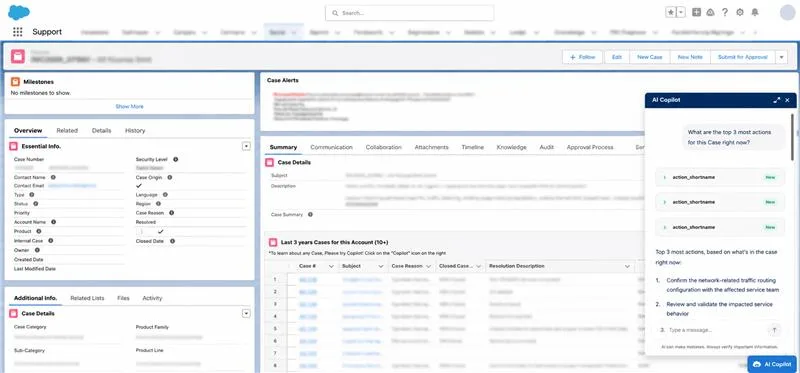The image size is (800, 373).
Task: Click the info icon beside Case Origin
Action: pyautogui.click(x=169, y=177)
